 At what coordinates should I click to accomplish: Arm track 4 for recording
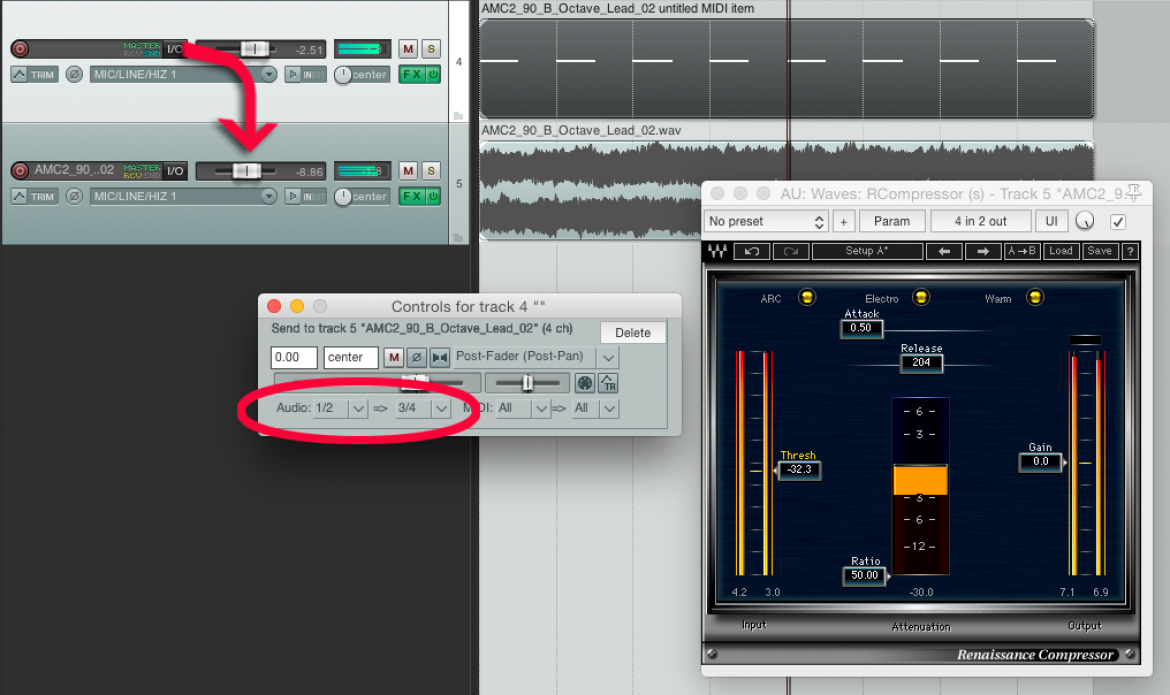(x=20, y=49)
